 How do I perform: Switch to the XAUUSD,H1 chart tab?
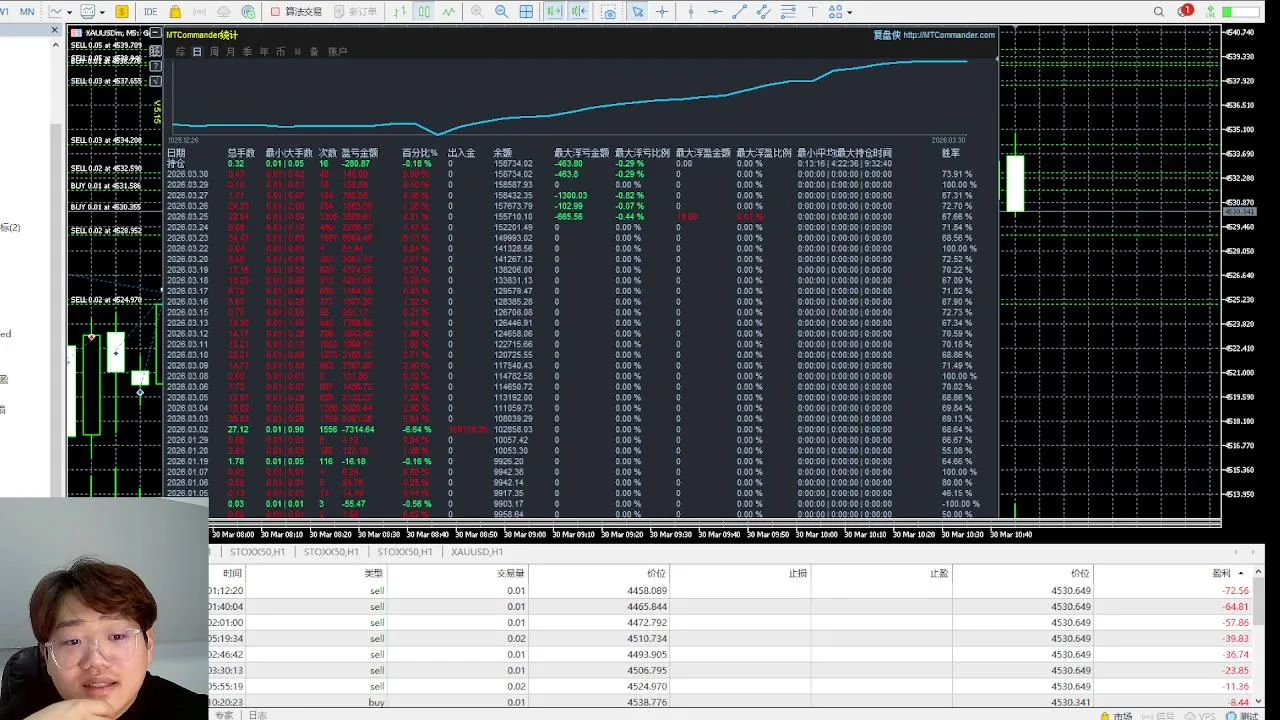[477, 552]
